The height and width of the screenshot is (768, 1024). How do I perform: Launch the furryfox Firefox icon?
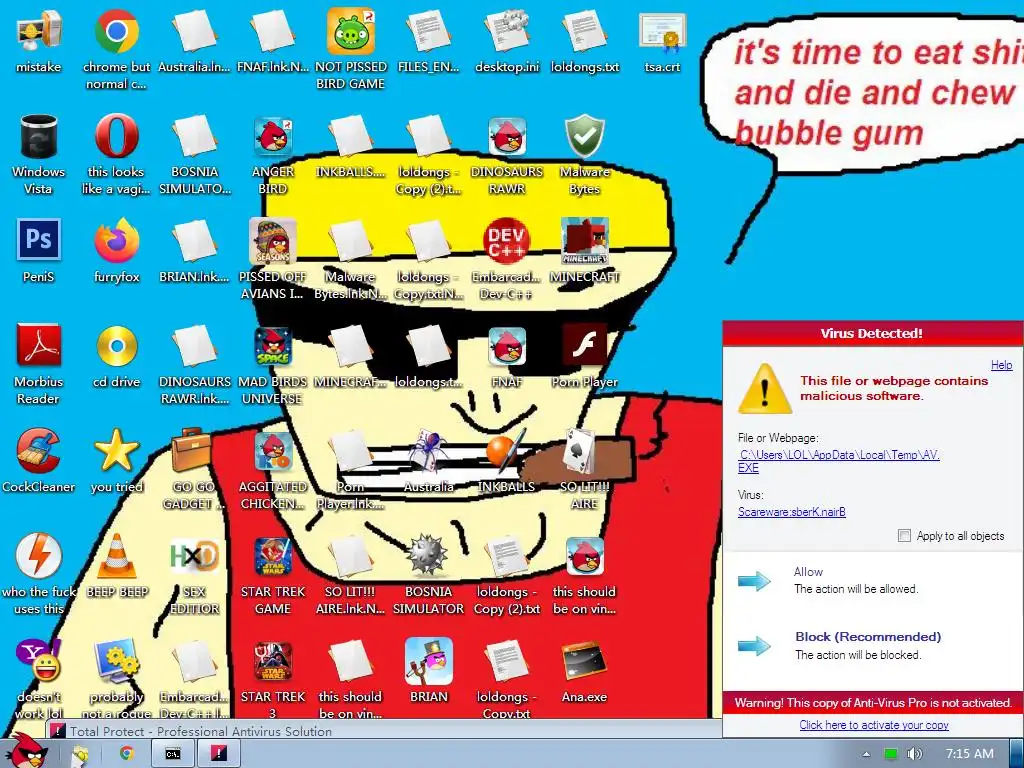pos(116,241)
